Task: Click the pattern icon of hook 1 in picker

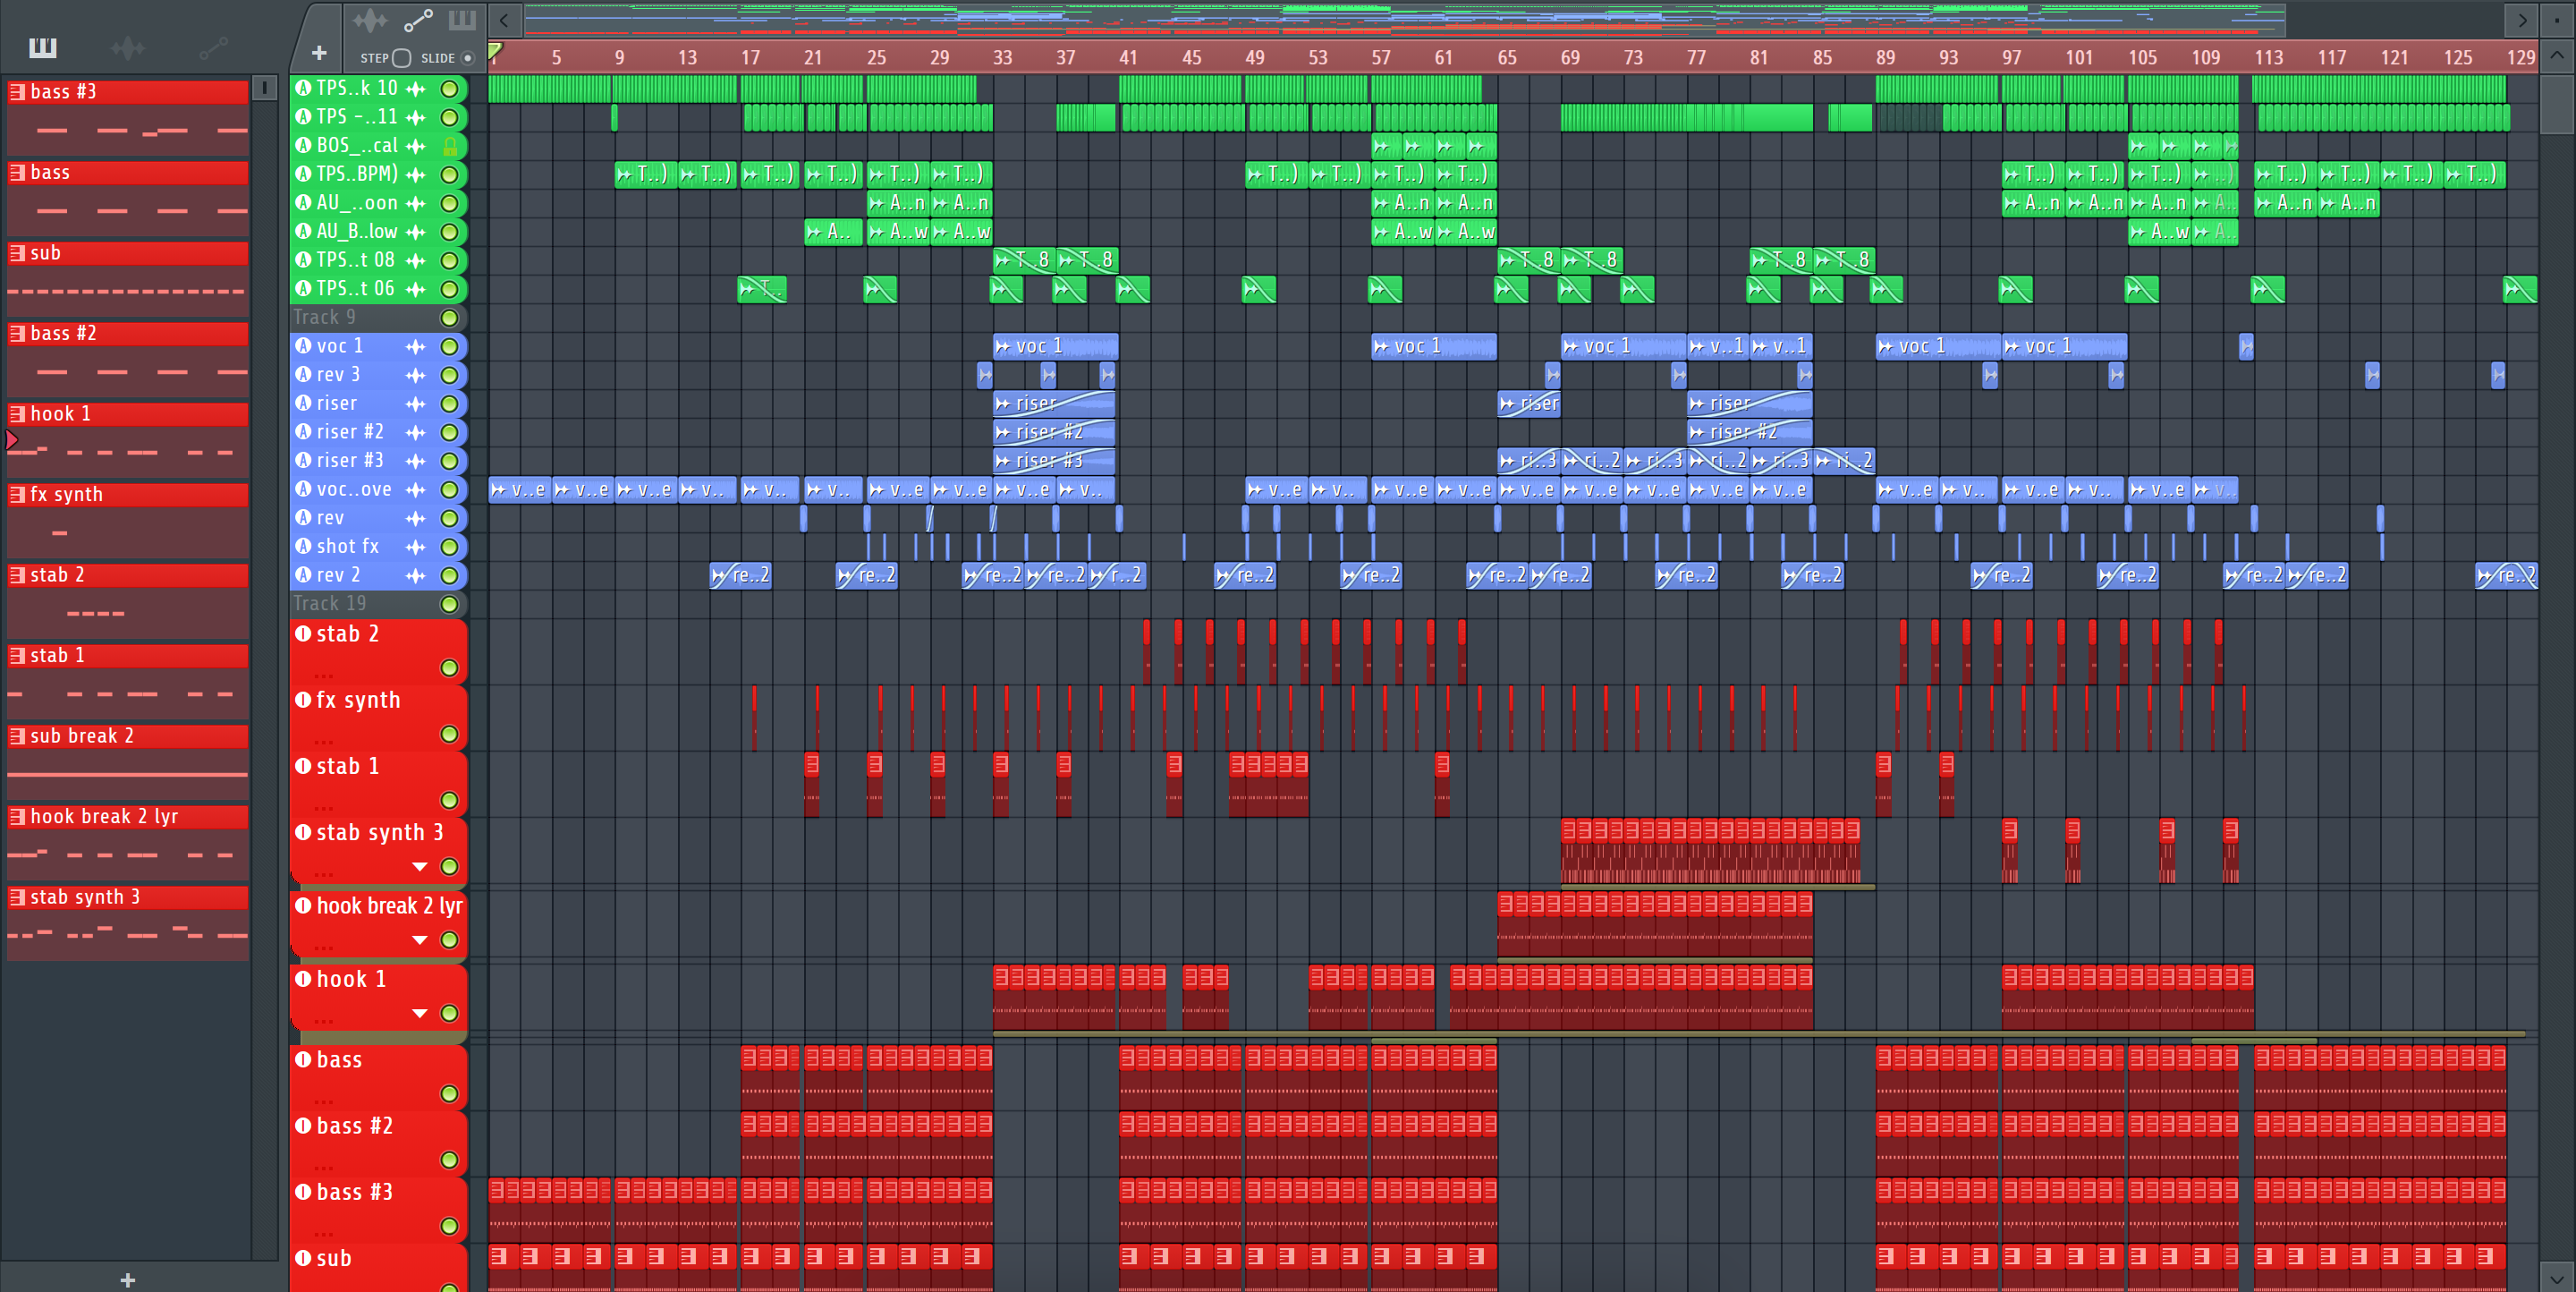Action: 17,414
